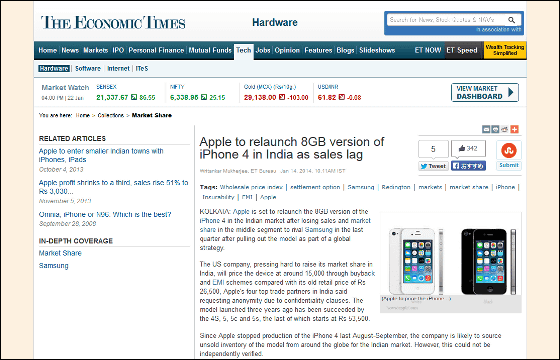
Task: Open the Features section
Action: click(x=318, y=50)
